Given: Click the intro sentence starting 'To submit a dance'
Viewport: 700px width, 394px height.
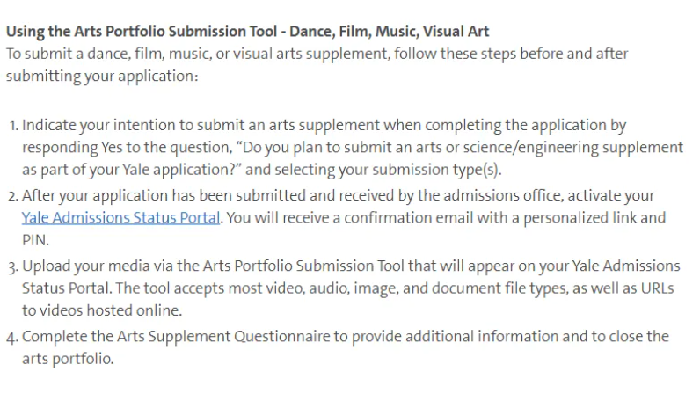Looking at the screenshot, I should (317, 65).
